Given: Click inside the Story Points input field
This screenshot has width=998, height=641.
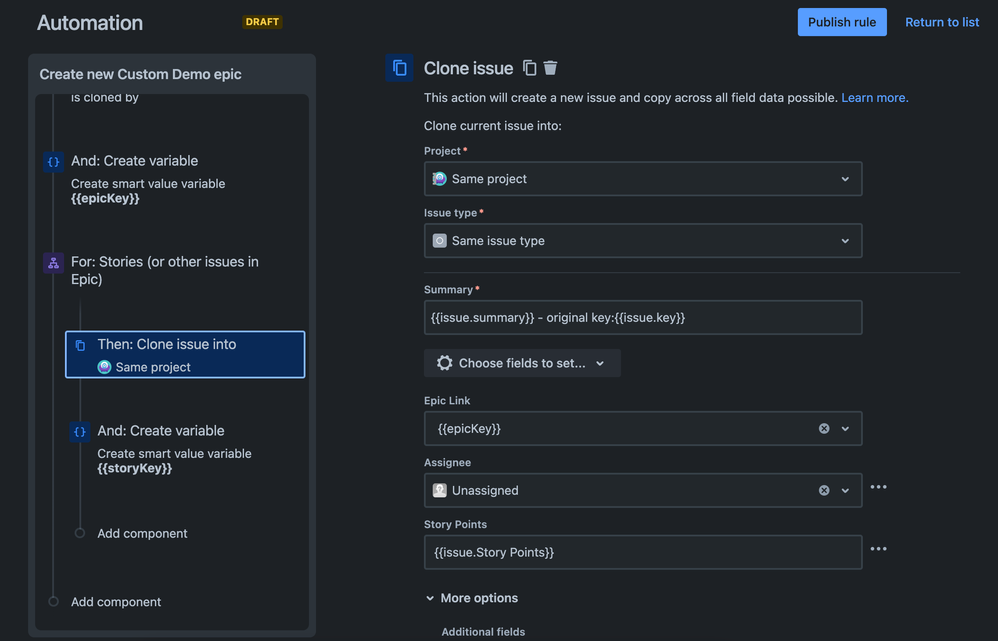Looking at the screenshot, I should point(643,552).
